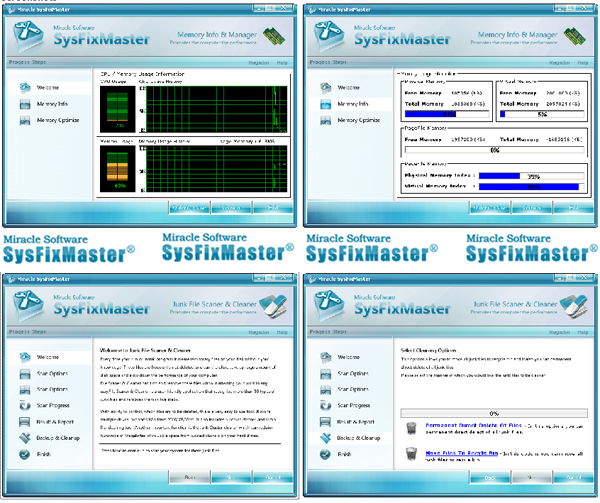Click PageFile memory bar showing 0%

click(494, 150)
